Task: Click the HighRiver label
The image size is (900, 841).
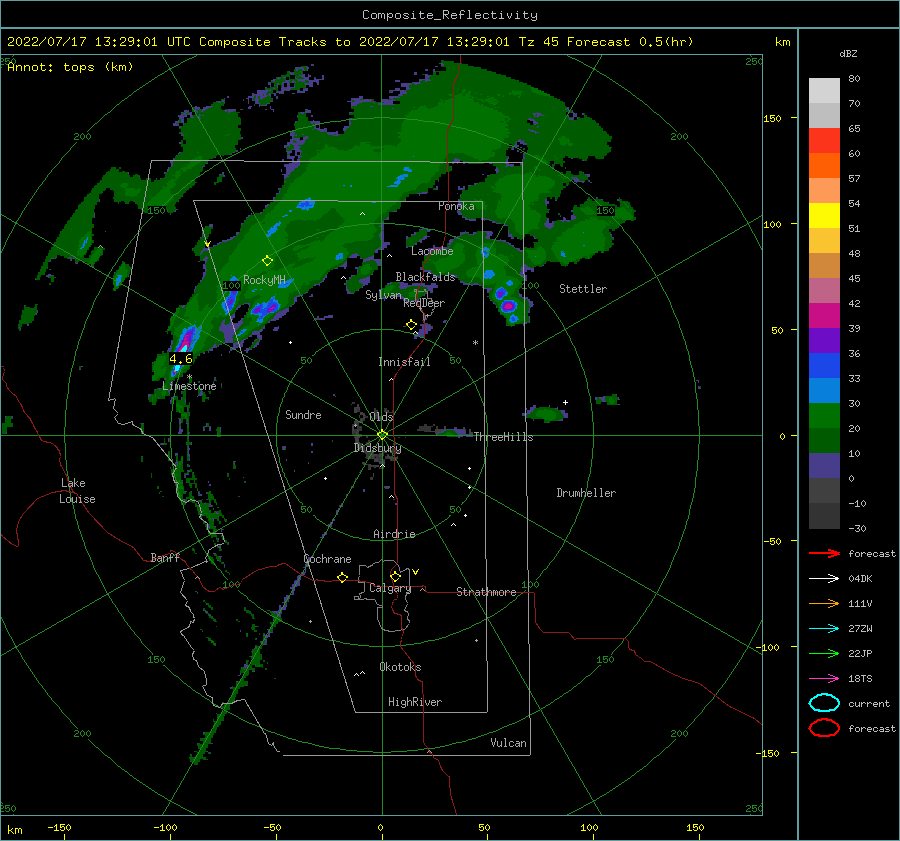Action: pyautogui.click(x=415, y=702)
